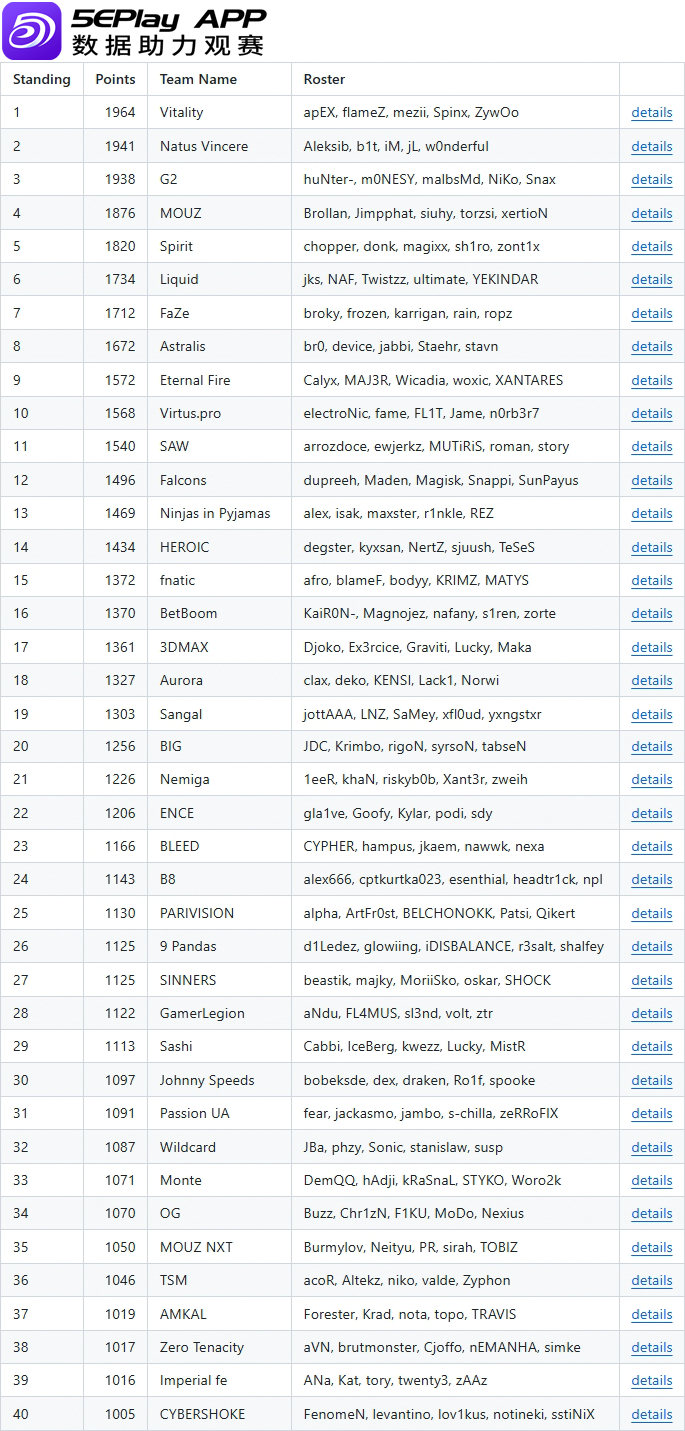Click the Roster column header
The height and width of the screenshot is (1431, 685).
[x=325, y=79]
